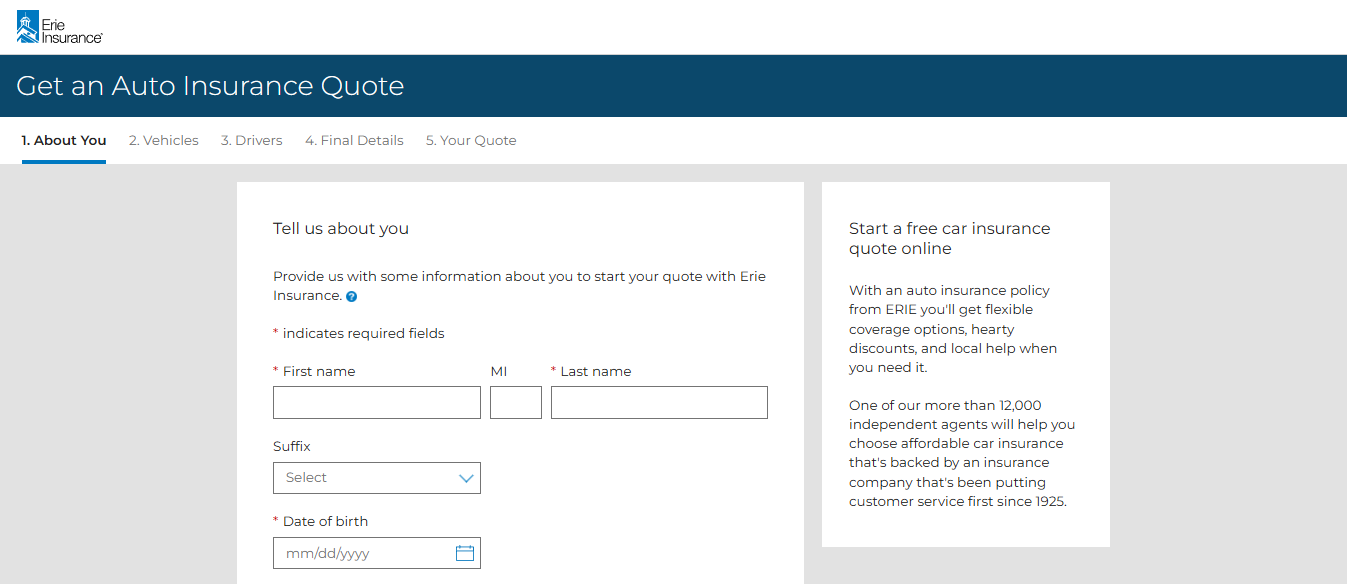Open the blue question mark help icon
Screen dimensions: 1347x584
[352, 297]
